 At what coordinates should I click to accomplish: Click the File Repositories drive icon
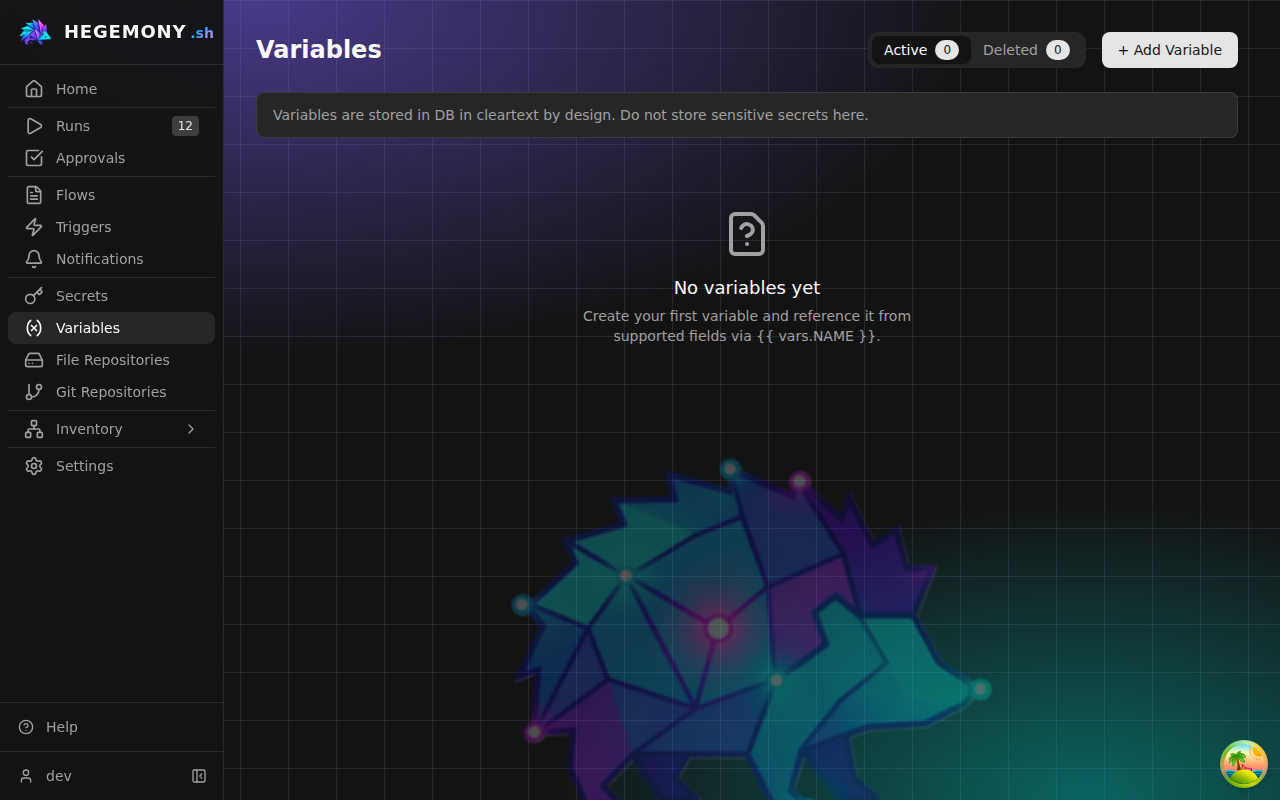point(34,360)
